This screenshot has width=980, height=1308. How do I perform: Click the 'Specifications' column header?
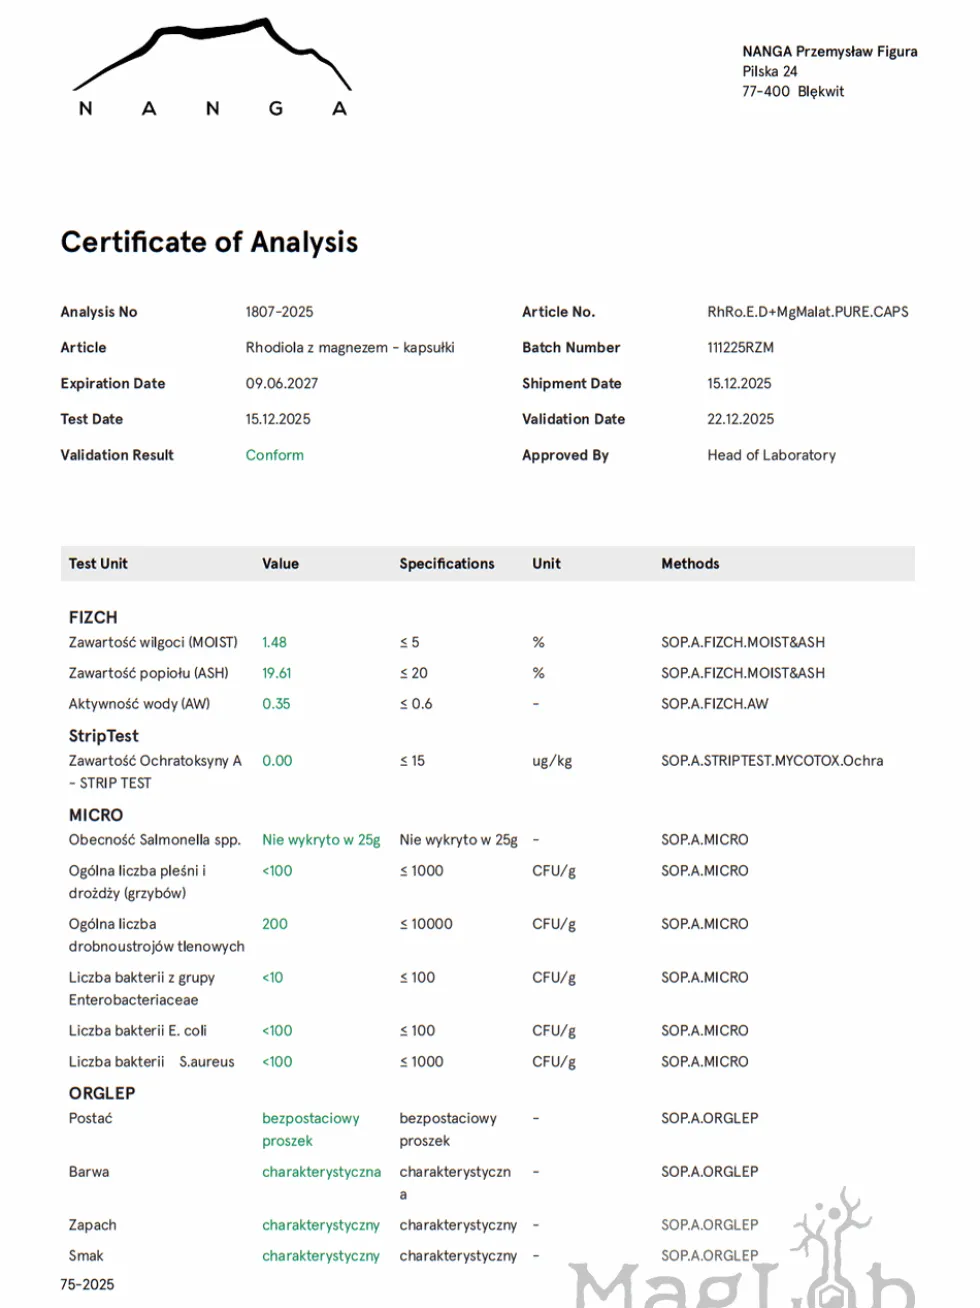tap(447, 564)
